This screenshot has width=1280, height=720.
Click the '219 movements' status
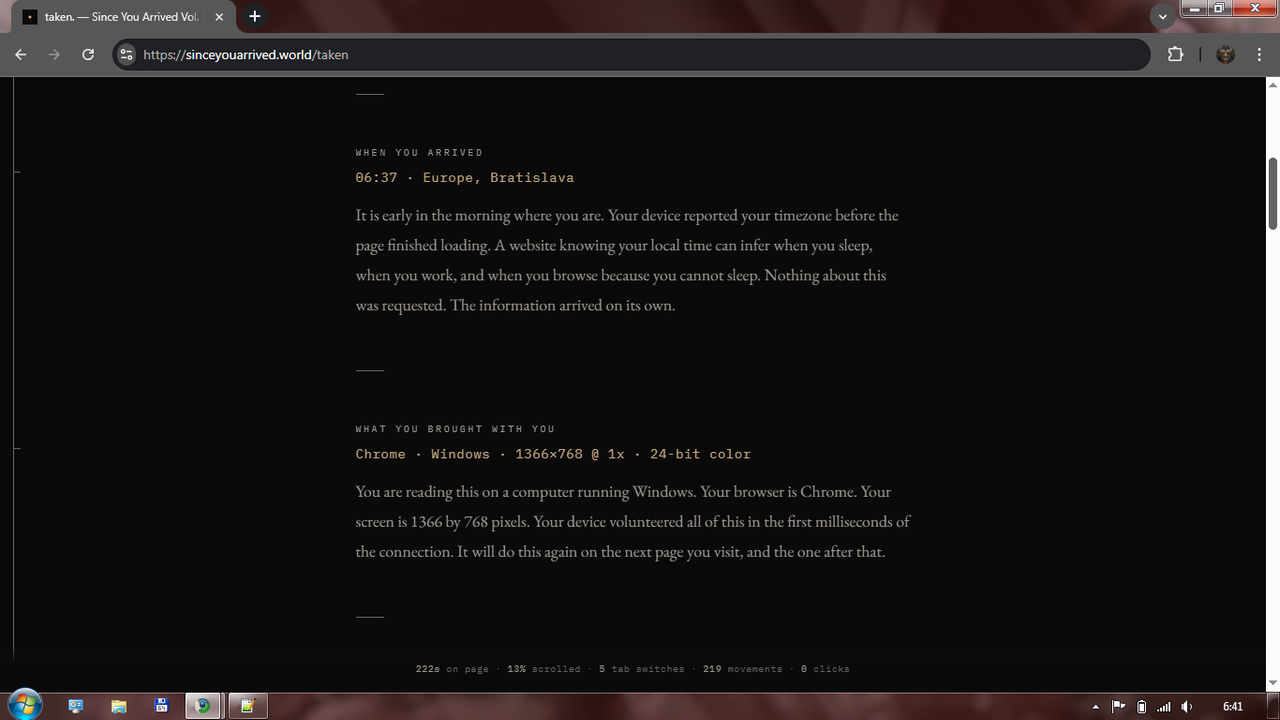(x=743, y=669)
